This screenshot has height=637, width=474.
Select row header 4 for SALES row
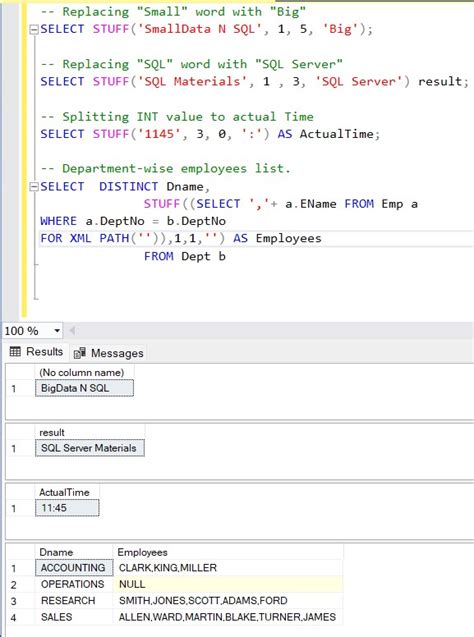point(20,618)
